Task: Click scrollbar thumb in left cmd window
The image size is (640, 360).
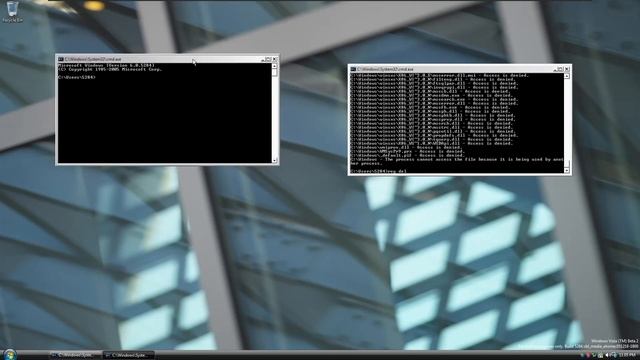Action: pos(275,72)
